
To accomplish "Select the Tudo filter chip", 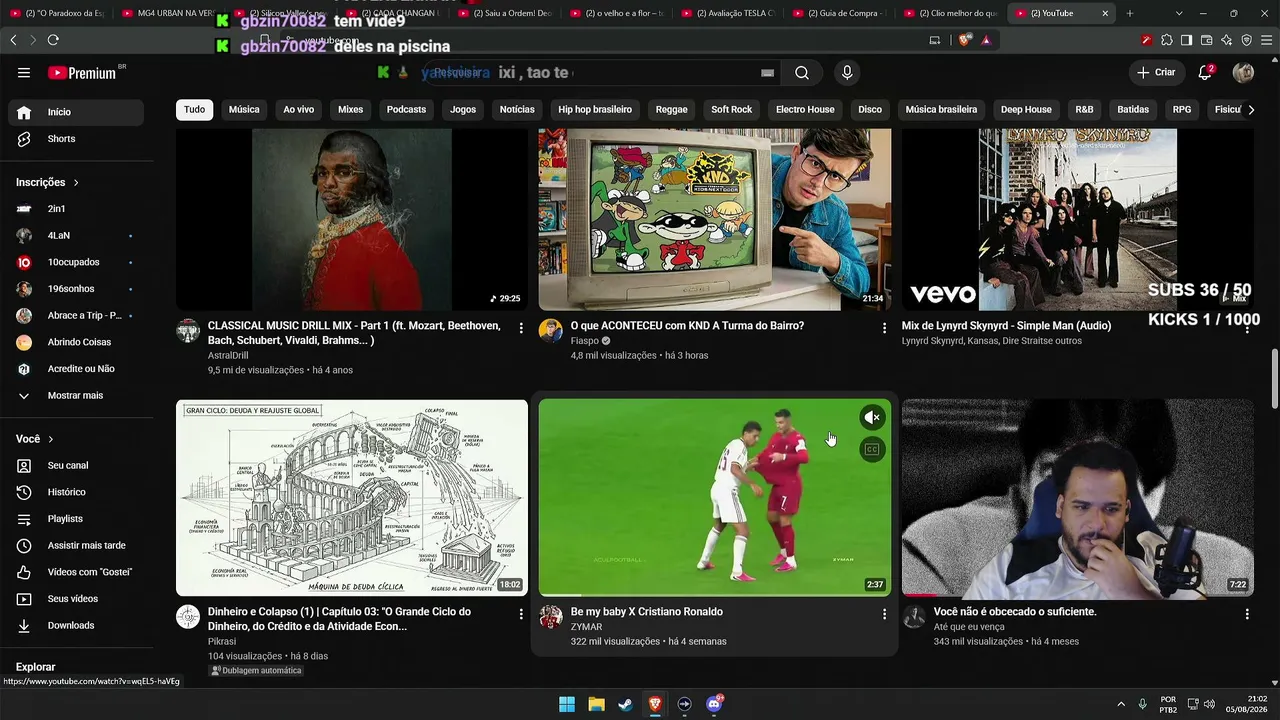I will pyautogui.click(x=194, y=109).
